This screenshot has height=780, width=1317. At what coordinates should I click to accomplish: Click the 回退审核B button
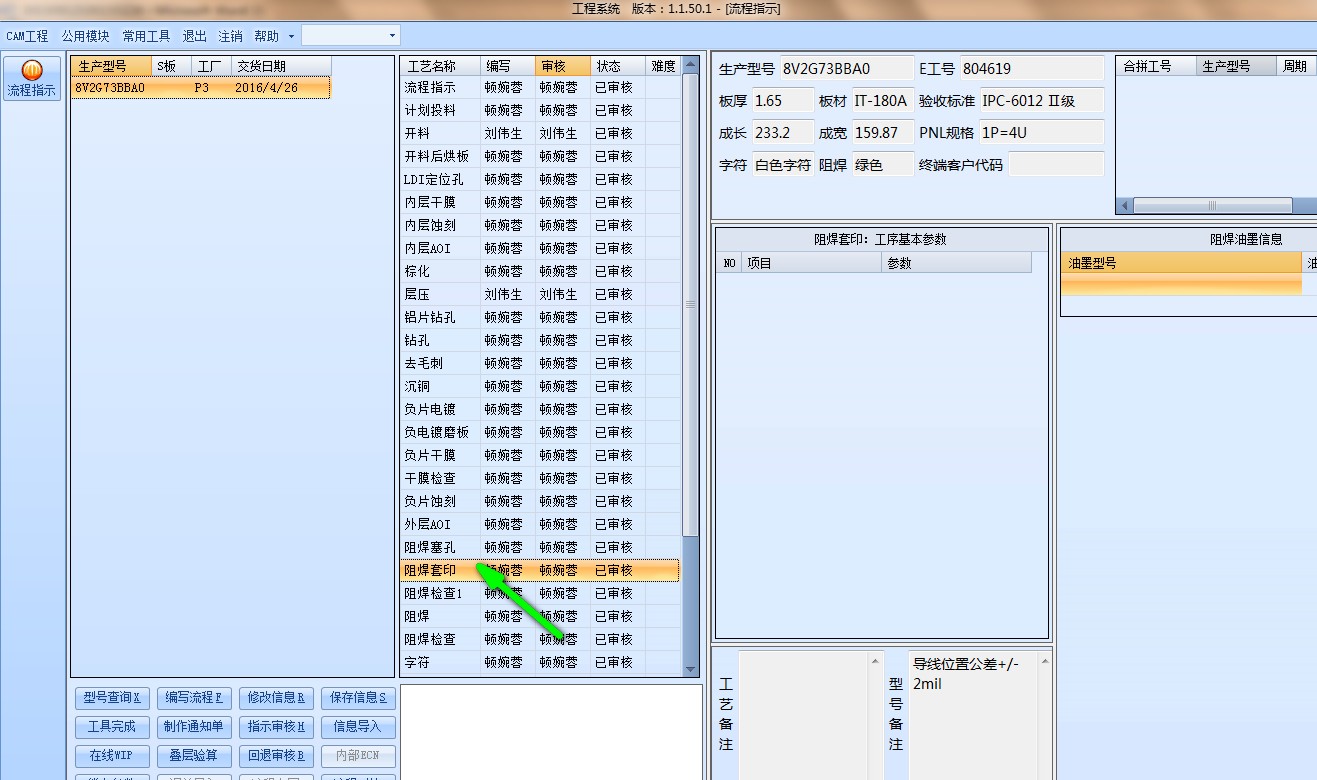point(276,755)
